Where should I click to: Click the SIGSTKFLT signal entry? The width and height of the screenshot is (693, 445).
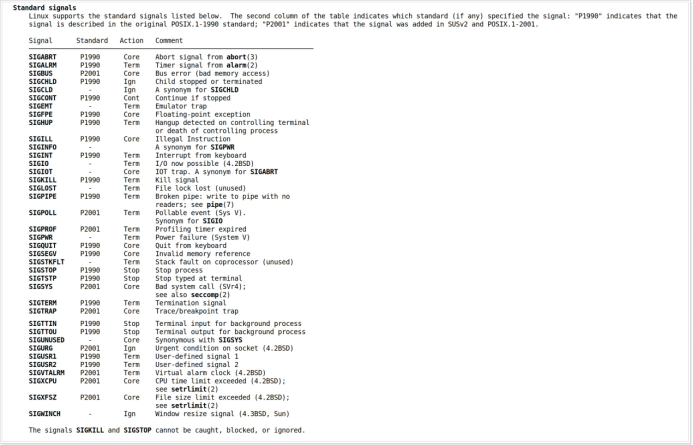46,262
